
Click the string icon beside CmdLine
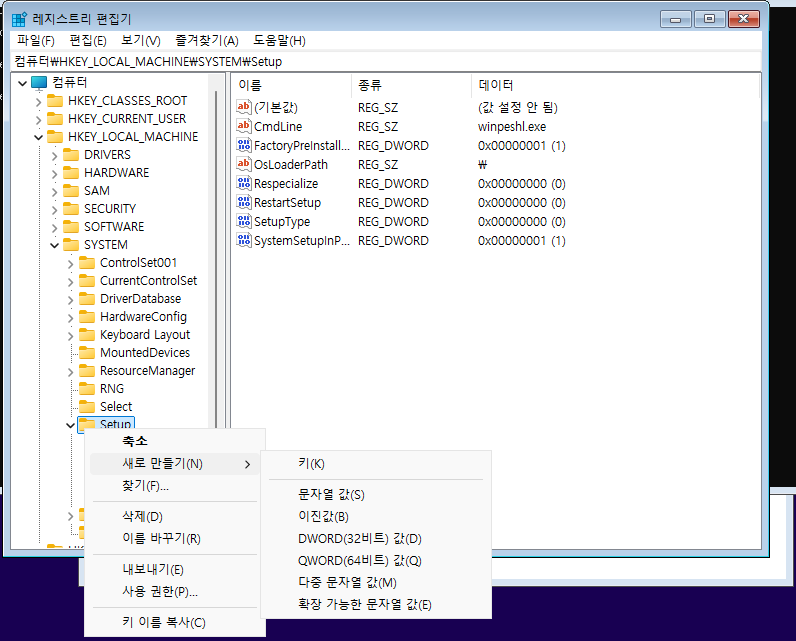click(244, 126)
